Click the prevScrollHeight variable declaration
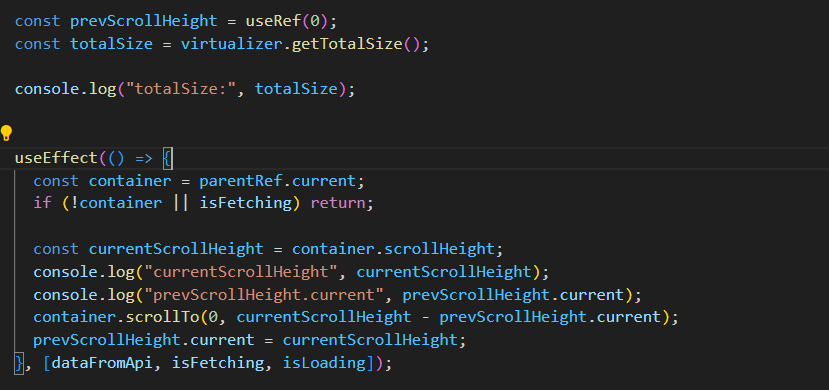Screen dimensions: 829x390 click(144, 21)
